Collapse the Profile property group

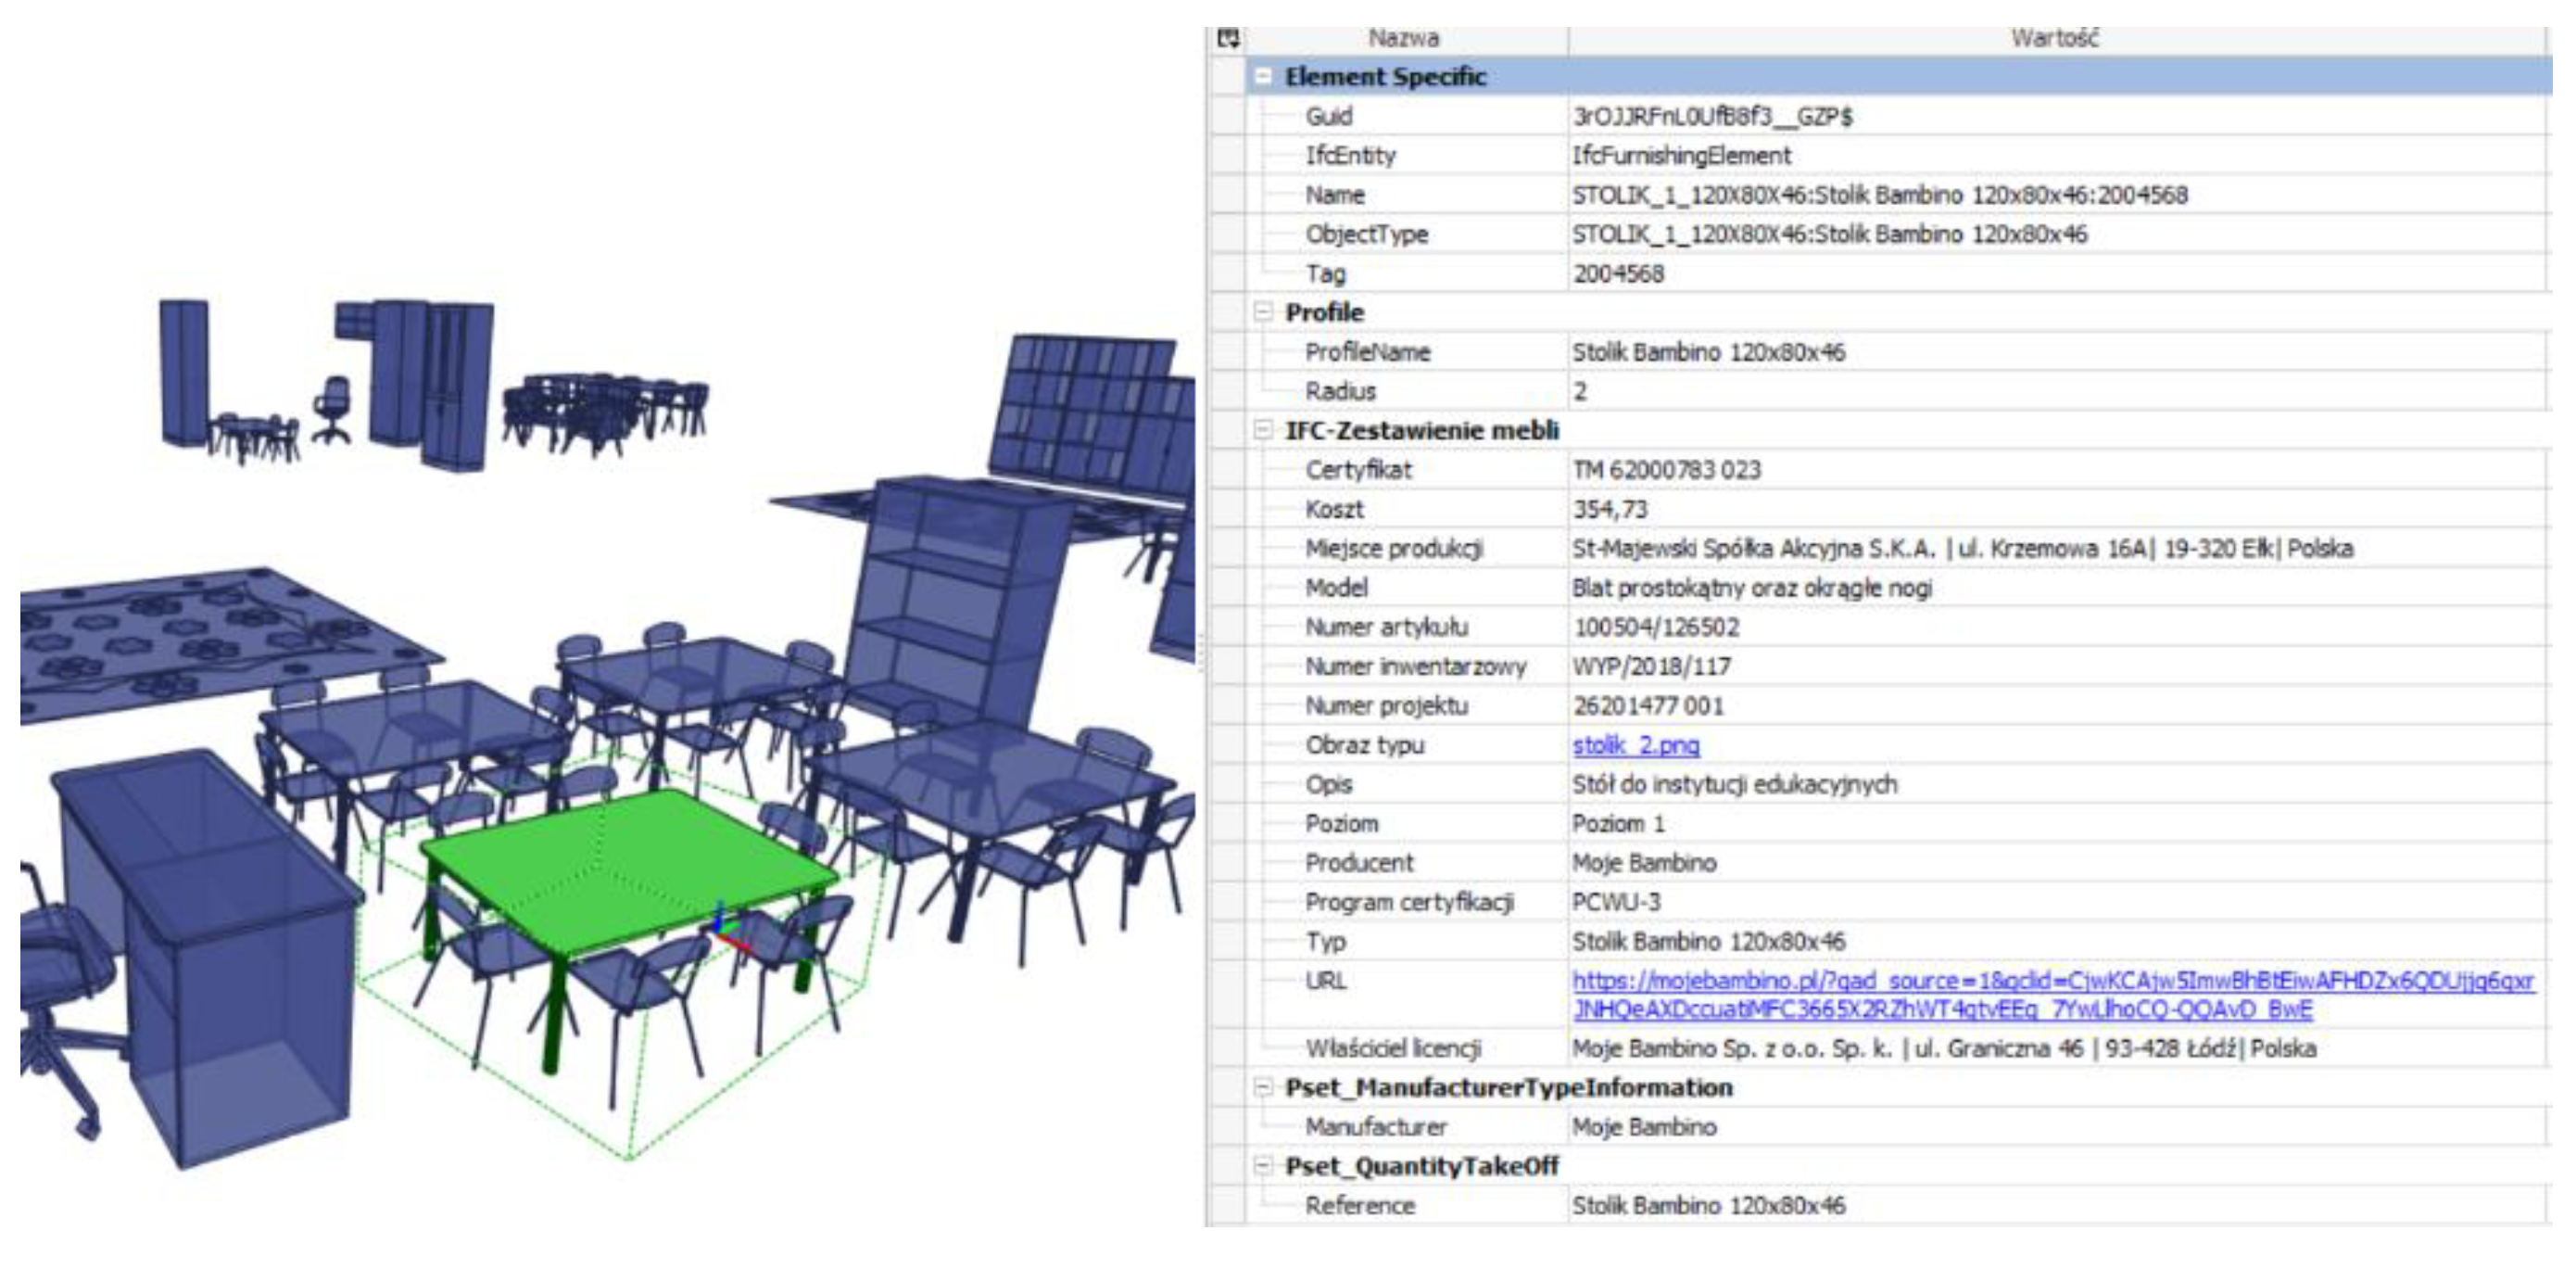pyautogui.click(x=1264, y=312)
